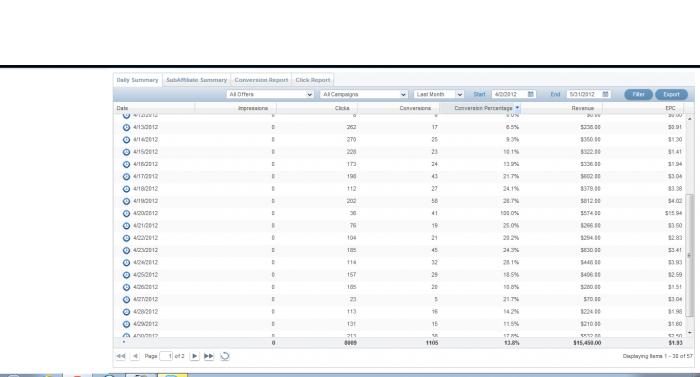Click the $15,450.00 total revenue
The image size is (700, 377).
pos(587,343)
